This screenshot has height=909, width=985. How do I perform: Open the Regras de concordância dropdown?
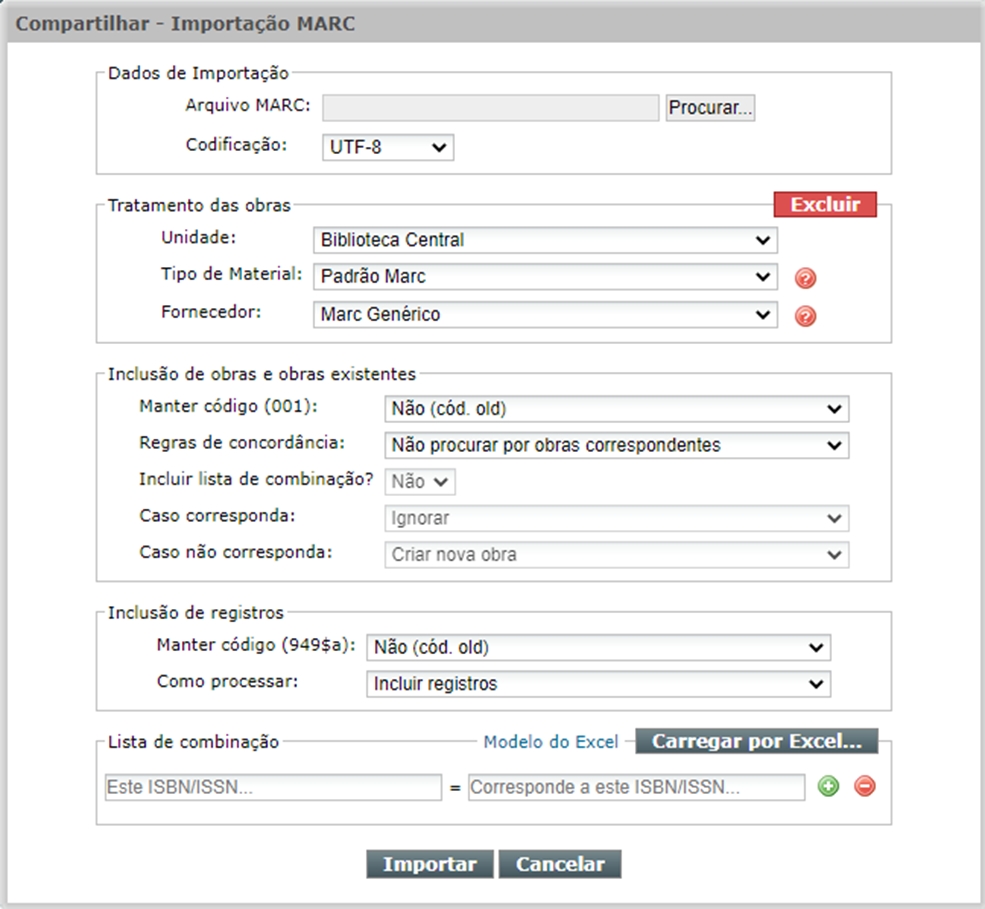pyautogui.click(x=616, y=445)
